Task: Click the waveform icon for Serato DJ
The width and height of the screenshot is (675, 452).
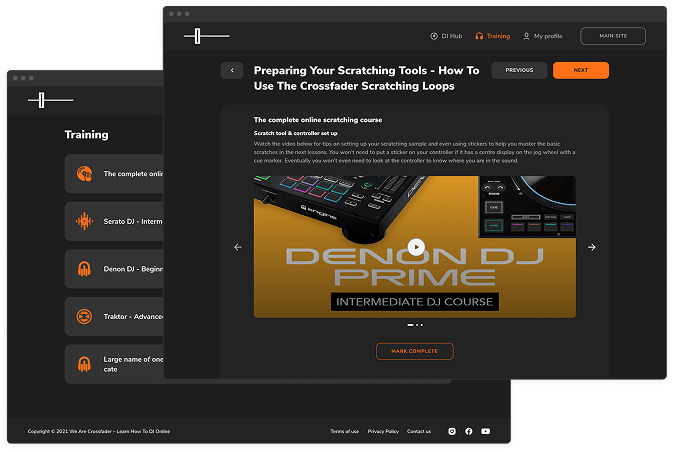Action: 84,221
